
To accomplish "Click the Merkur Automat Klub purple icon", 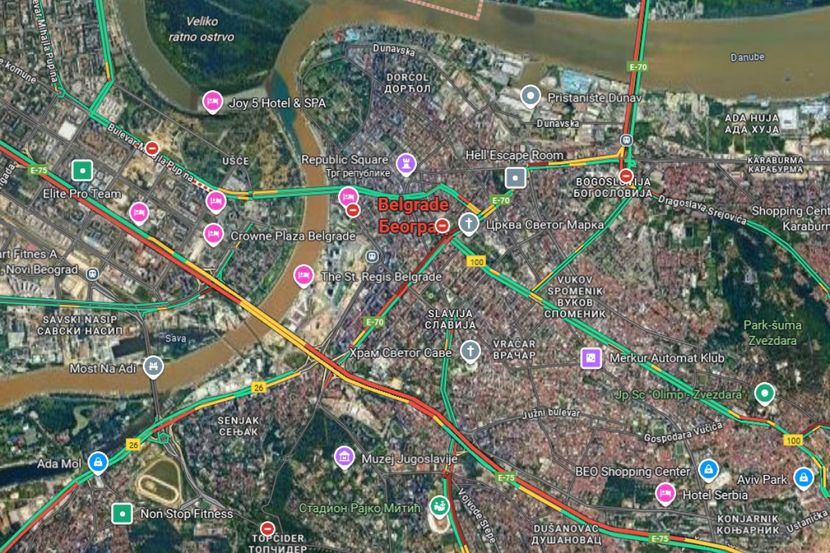I will coord(591,358).
